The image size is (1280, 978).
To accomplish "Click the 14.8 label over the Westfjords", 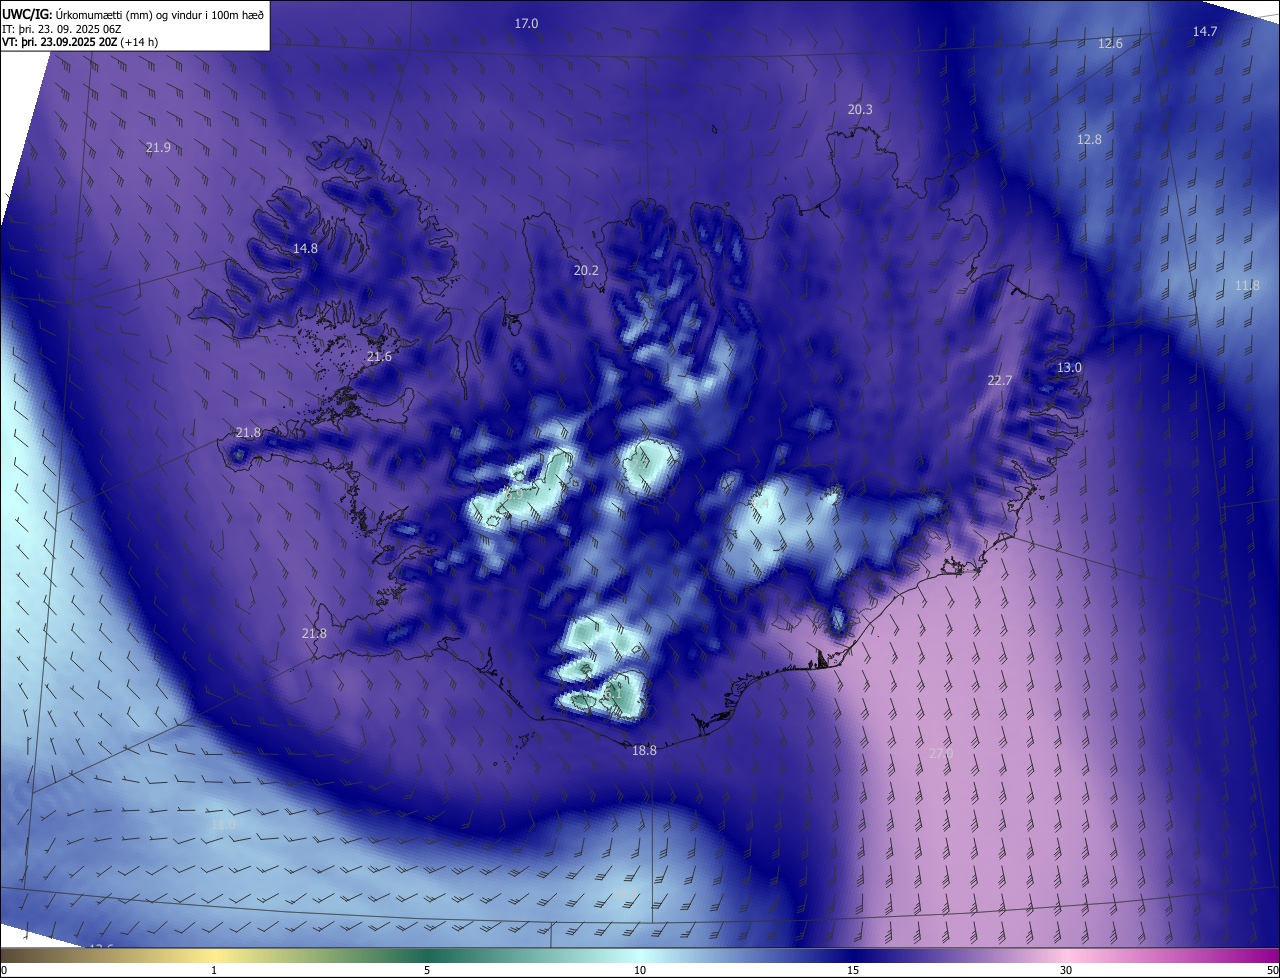I will [x=305, y=248].
